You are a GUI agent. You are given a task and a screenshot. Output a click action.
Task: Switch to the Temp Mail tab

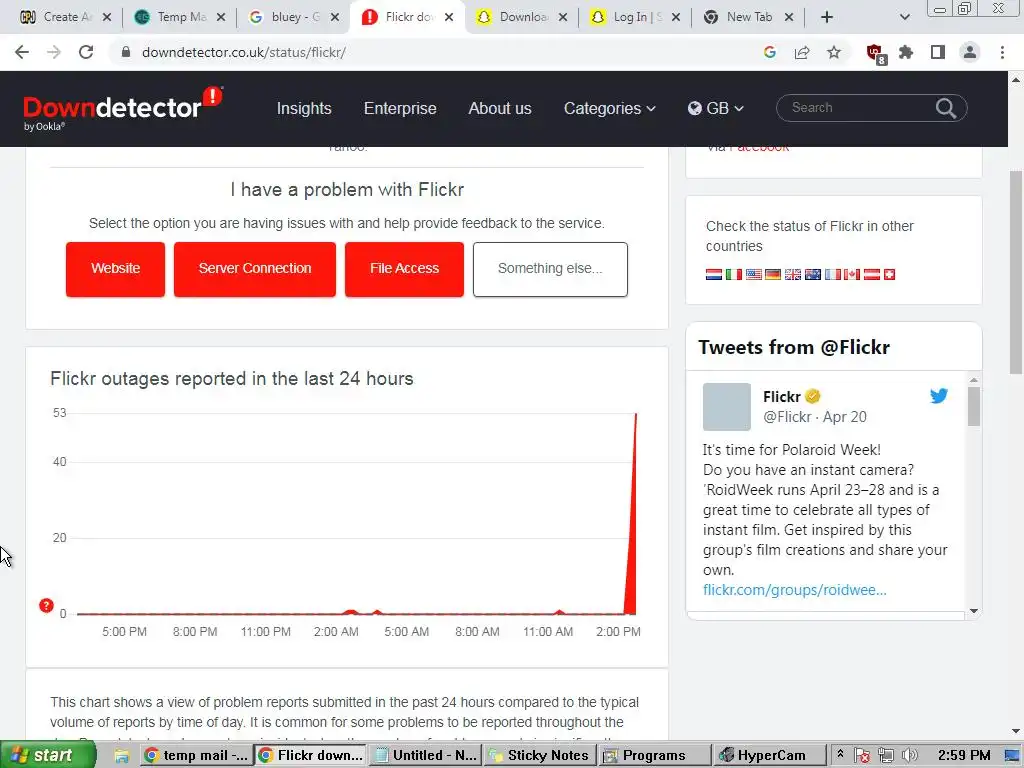coord(178,17)
